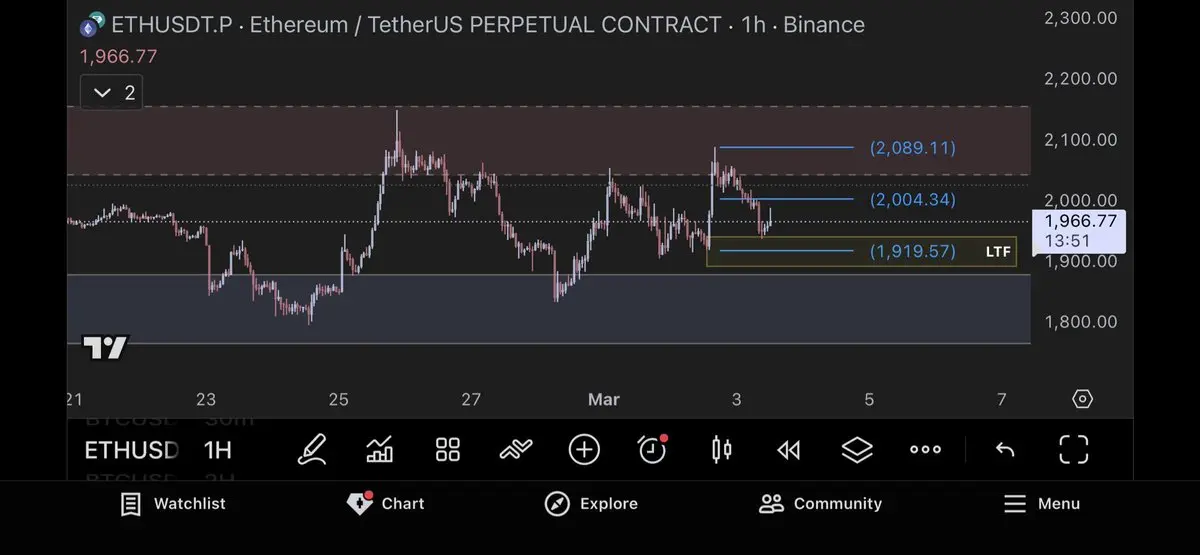Screen dimensions: 1200x555
Task: Start bar replay rewind icon
Action: [789, 450]
